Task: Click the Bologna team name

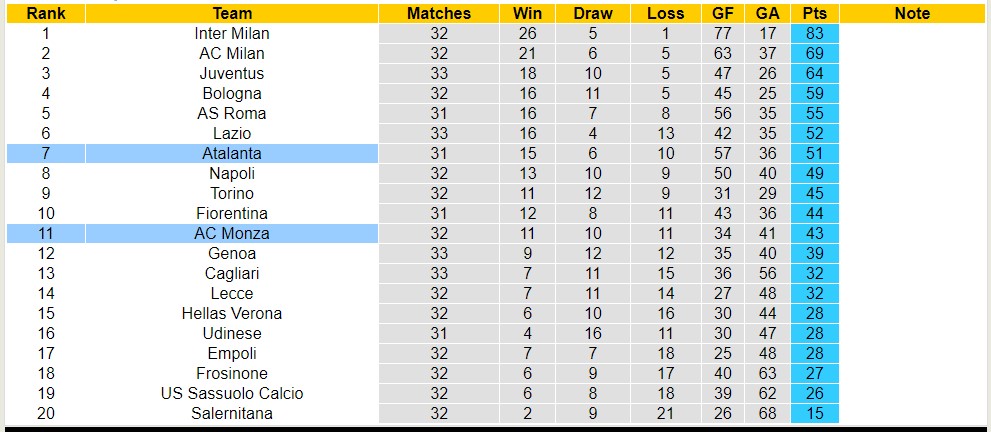Action: click(232, 93)
